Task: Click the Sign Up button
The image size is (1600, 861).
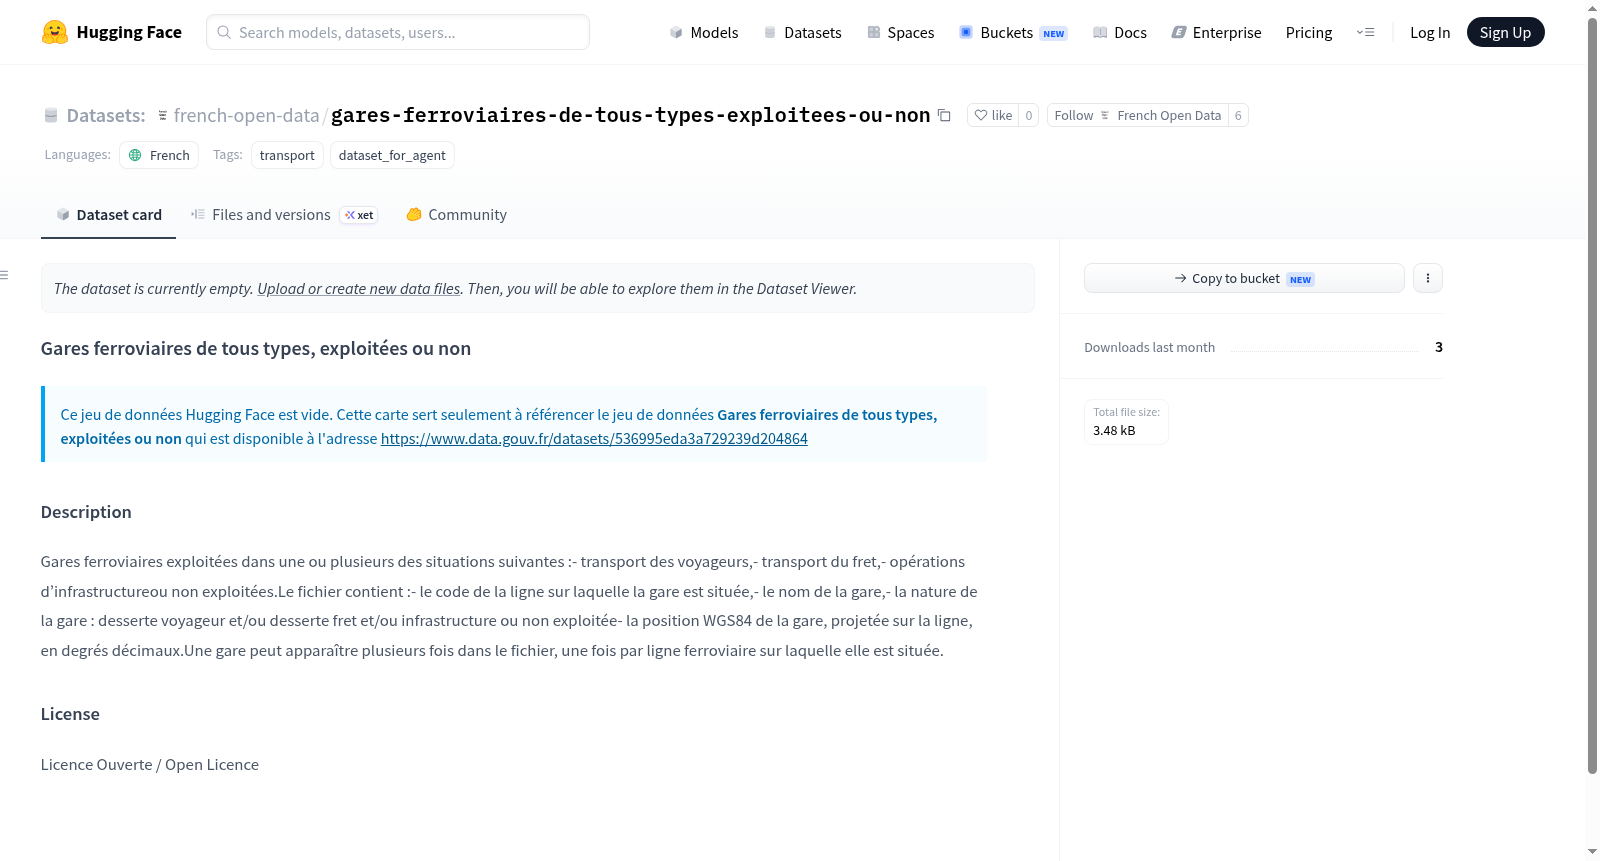Action: point(1505,32)
